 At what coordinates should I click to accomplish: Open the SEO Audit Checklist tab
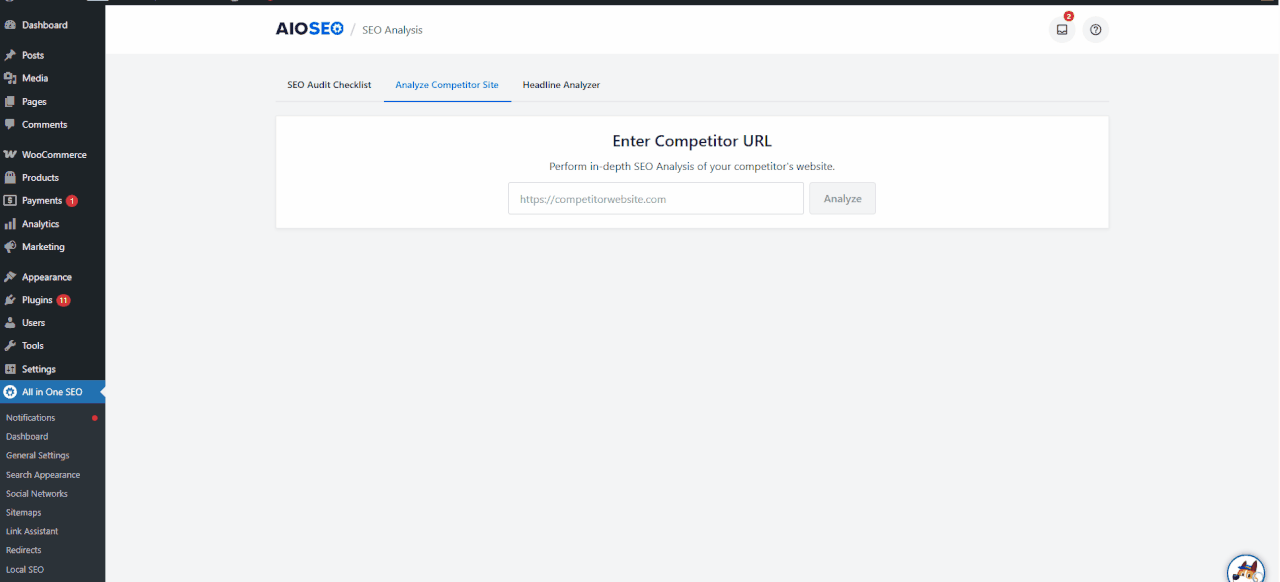point(329,85)
